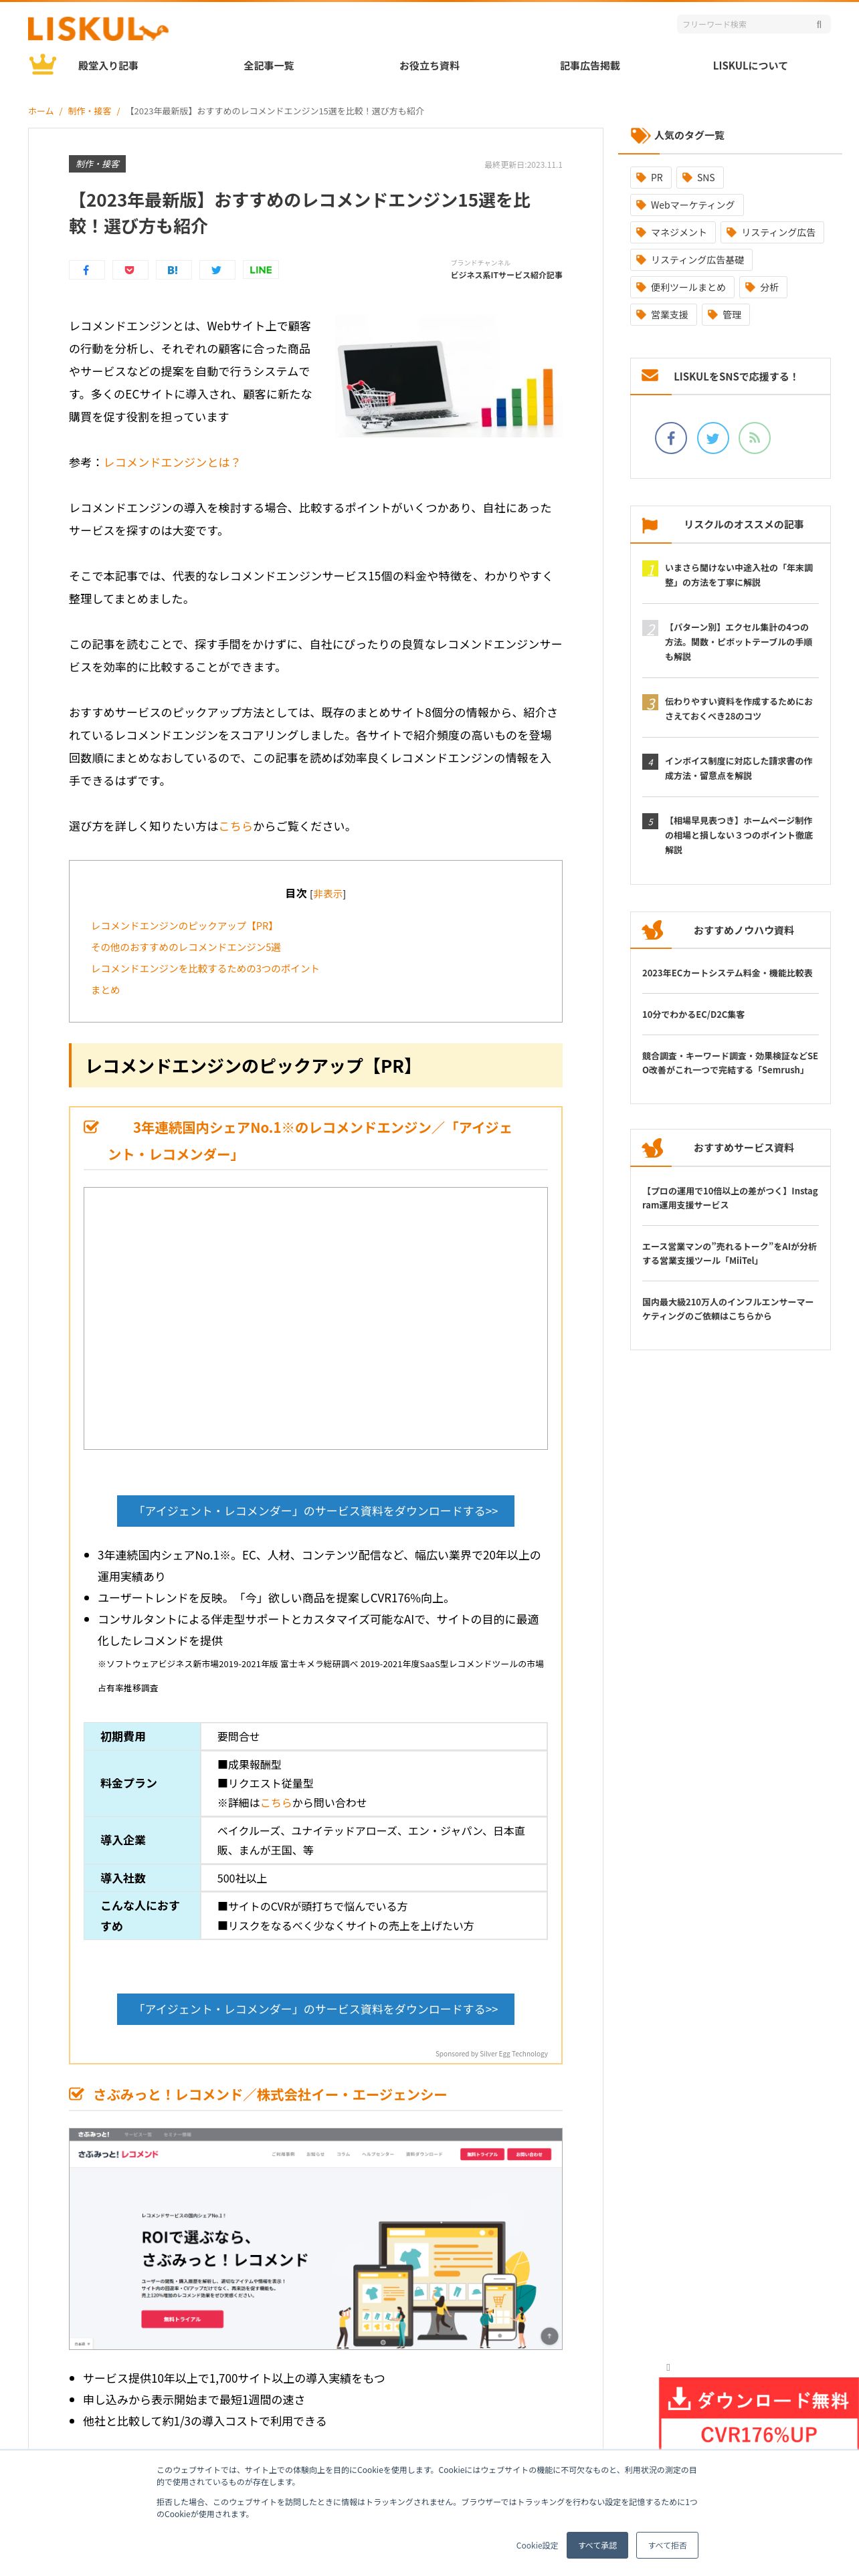859x2576 pixels.
Task: Open the Semrush resource link
Action: tap(729, 1063)
